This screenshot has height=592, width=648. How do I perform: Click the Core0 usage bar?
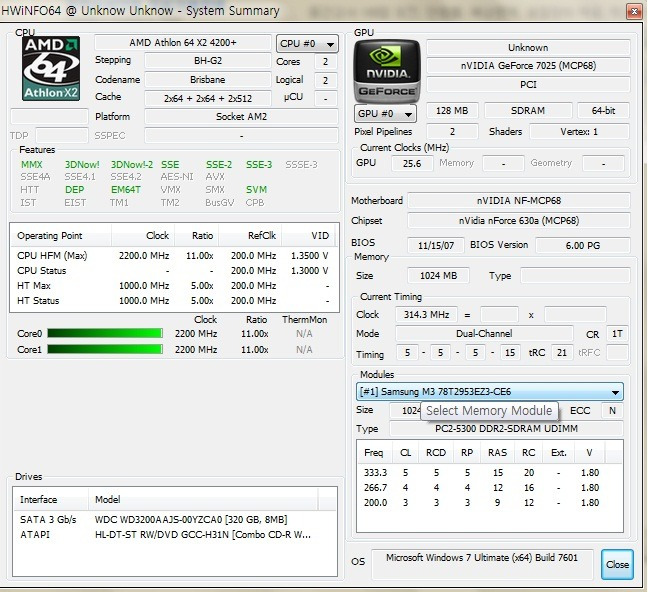click(105, 333)
